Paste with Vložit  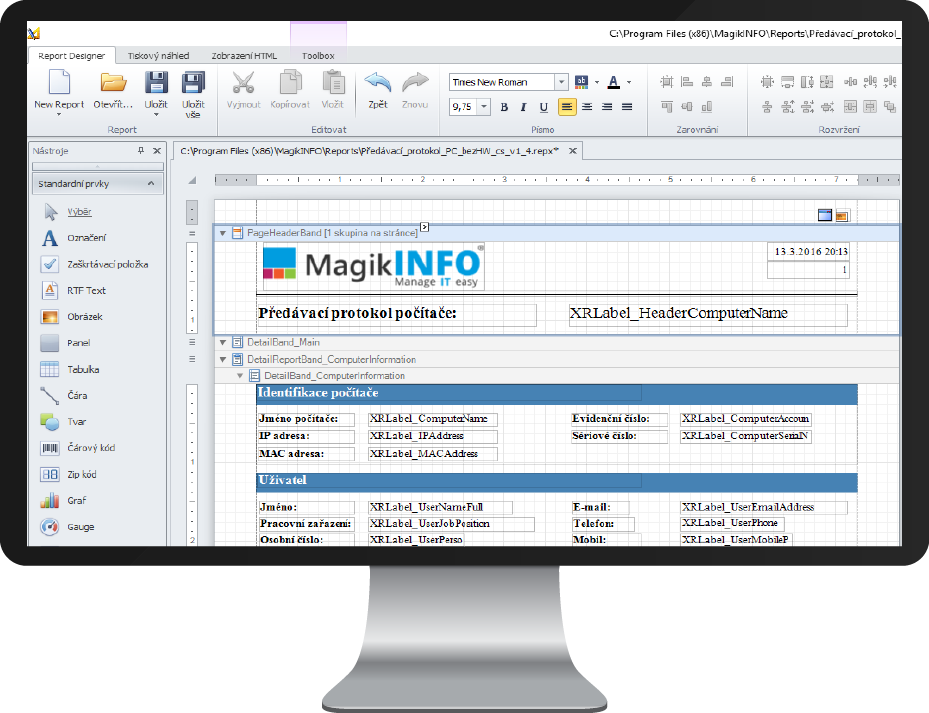click(x=332, y=89)
